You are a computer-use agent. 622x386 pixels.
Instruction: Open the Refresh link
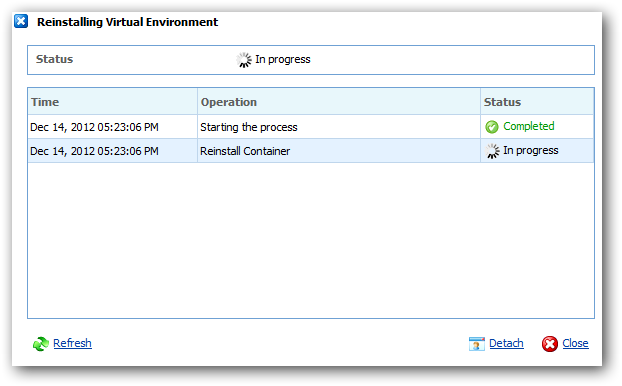[x=72, y=343]
